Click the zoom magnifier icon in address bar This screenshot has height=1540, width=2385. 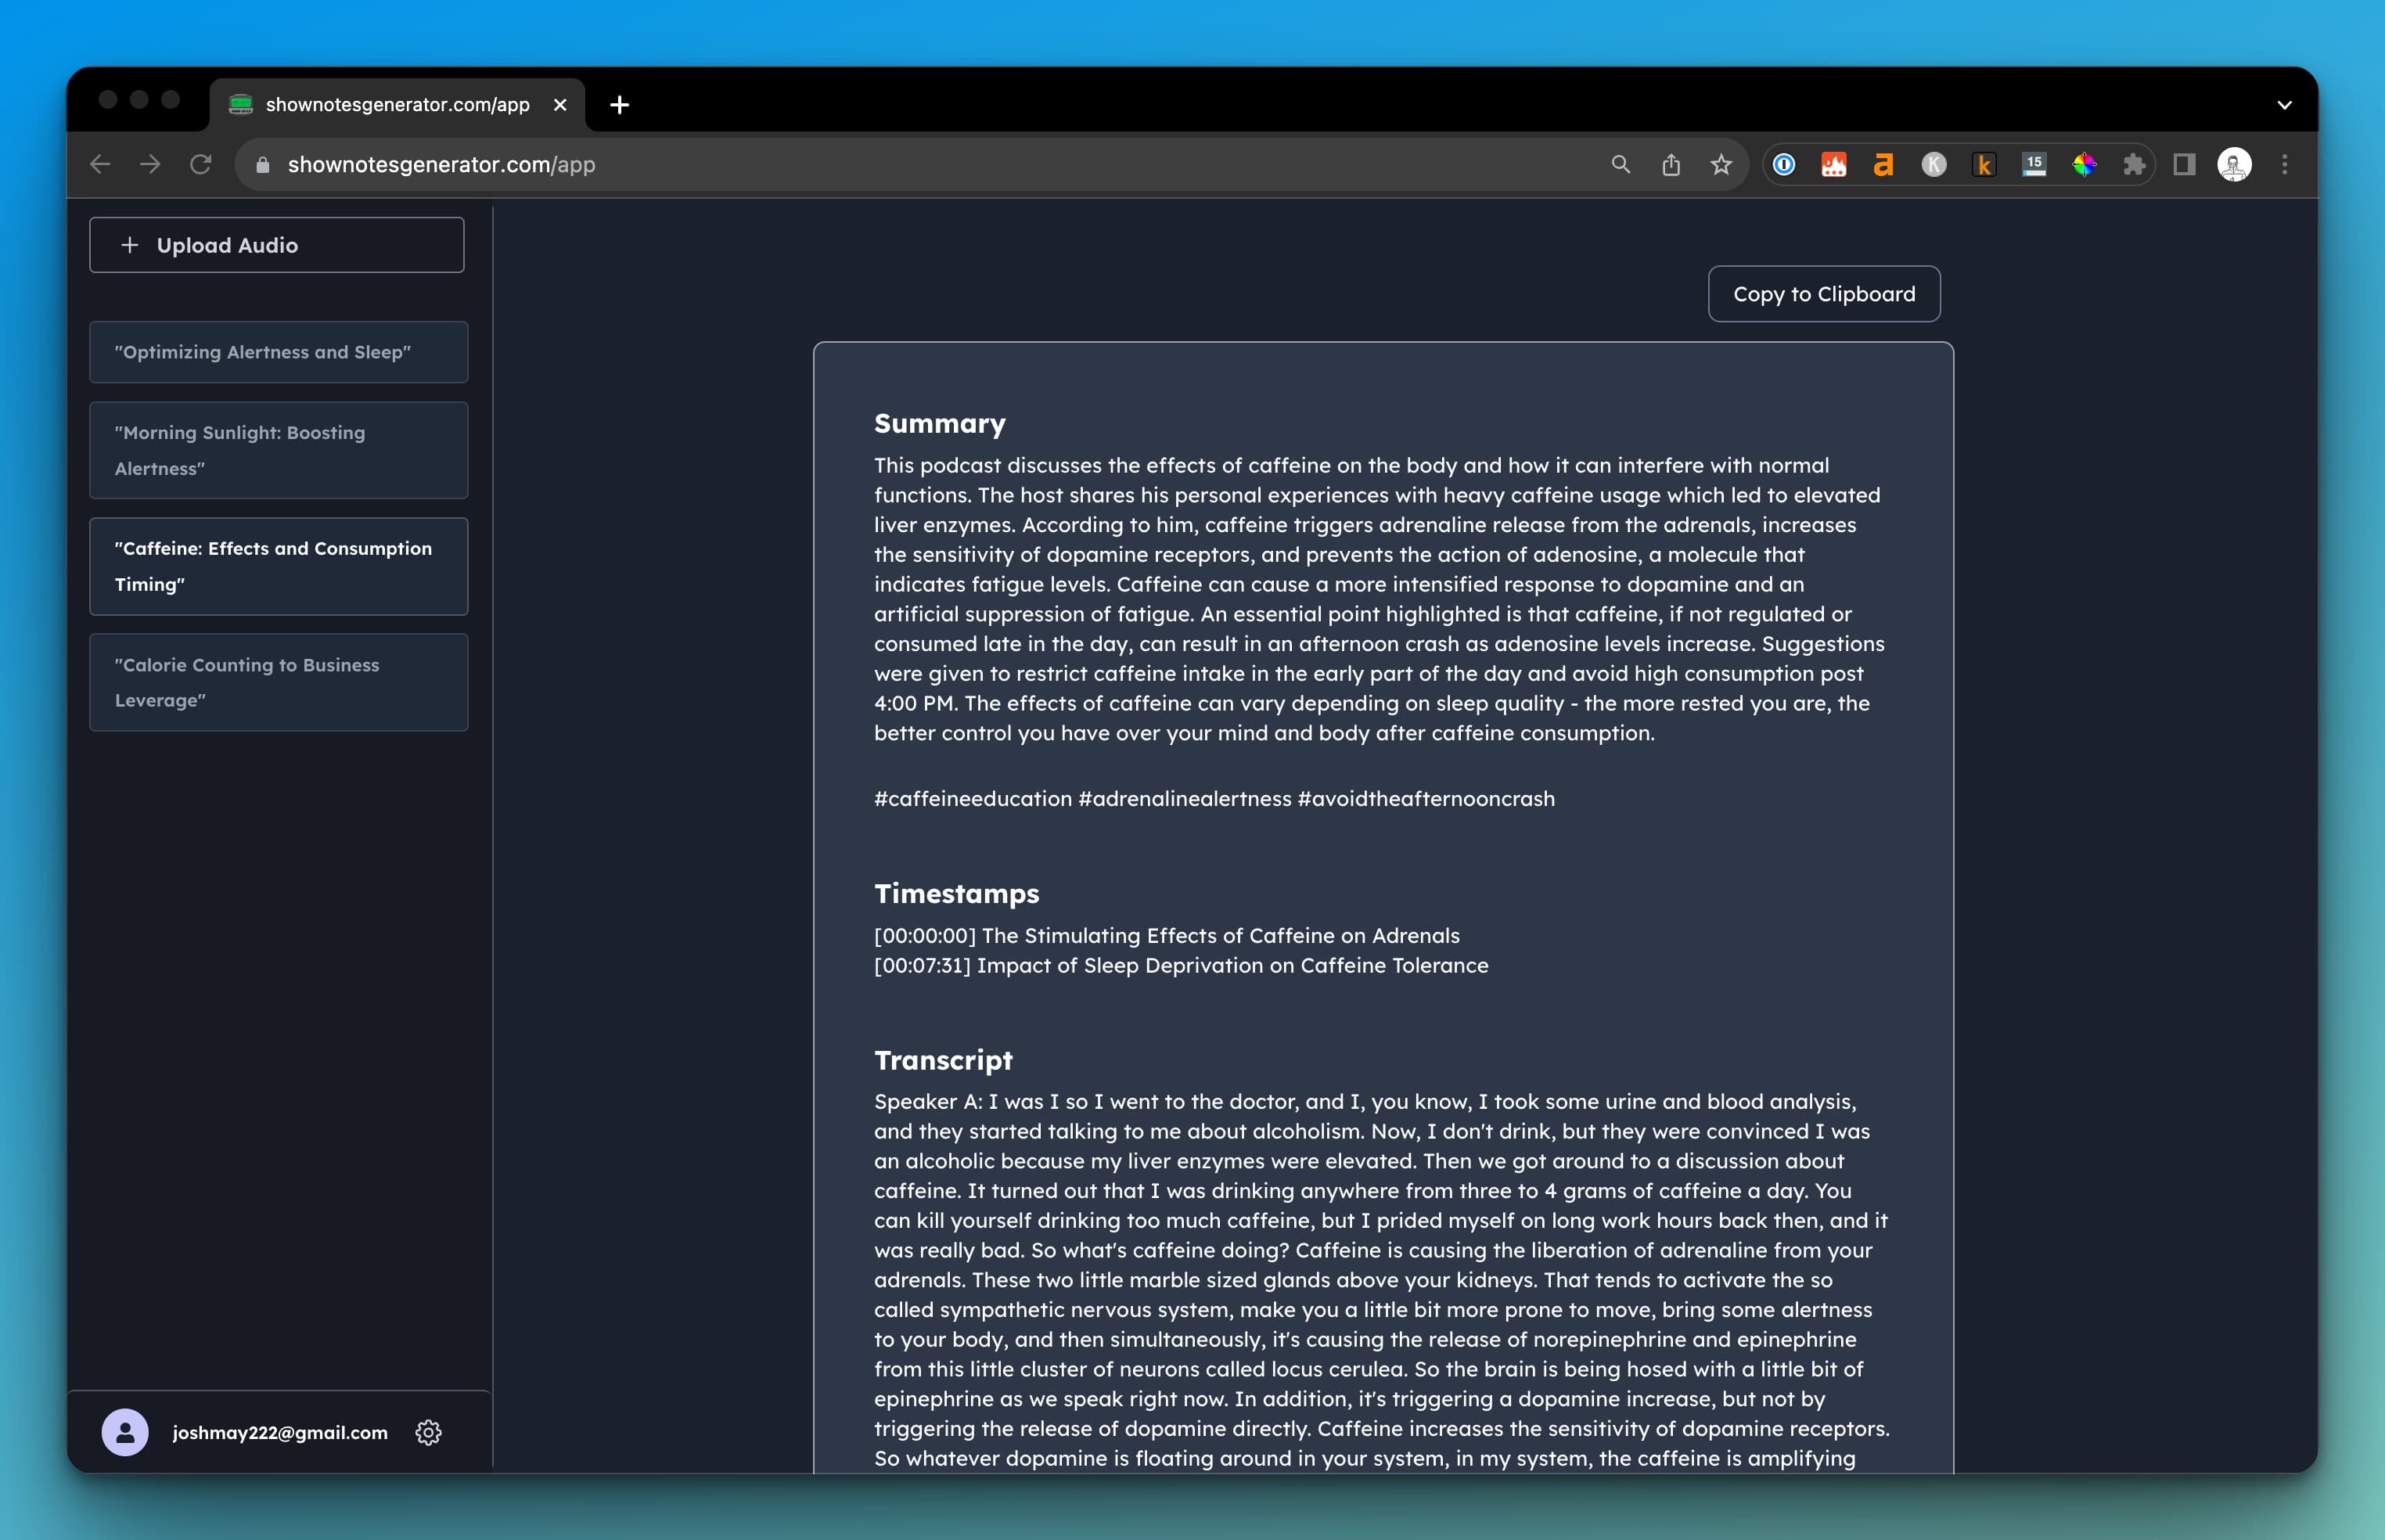[1621, 164]
